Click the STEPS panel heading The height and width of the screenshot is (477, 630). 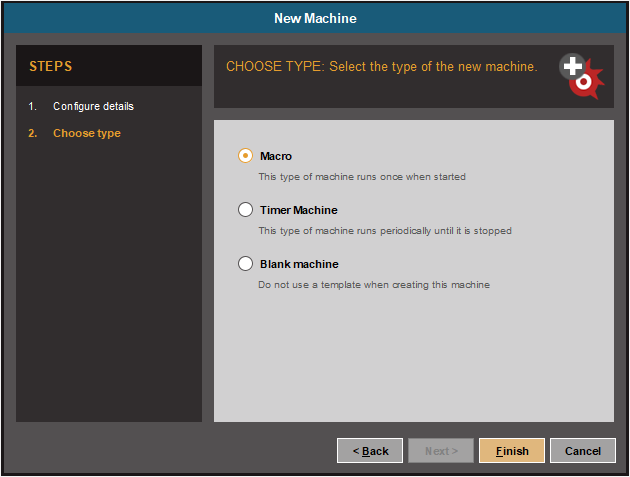click(51, 66)
